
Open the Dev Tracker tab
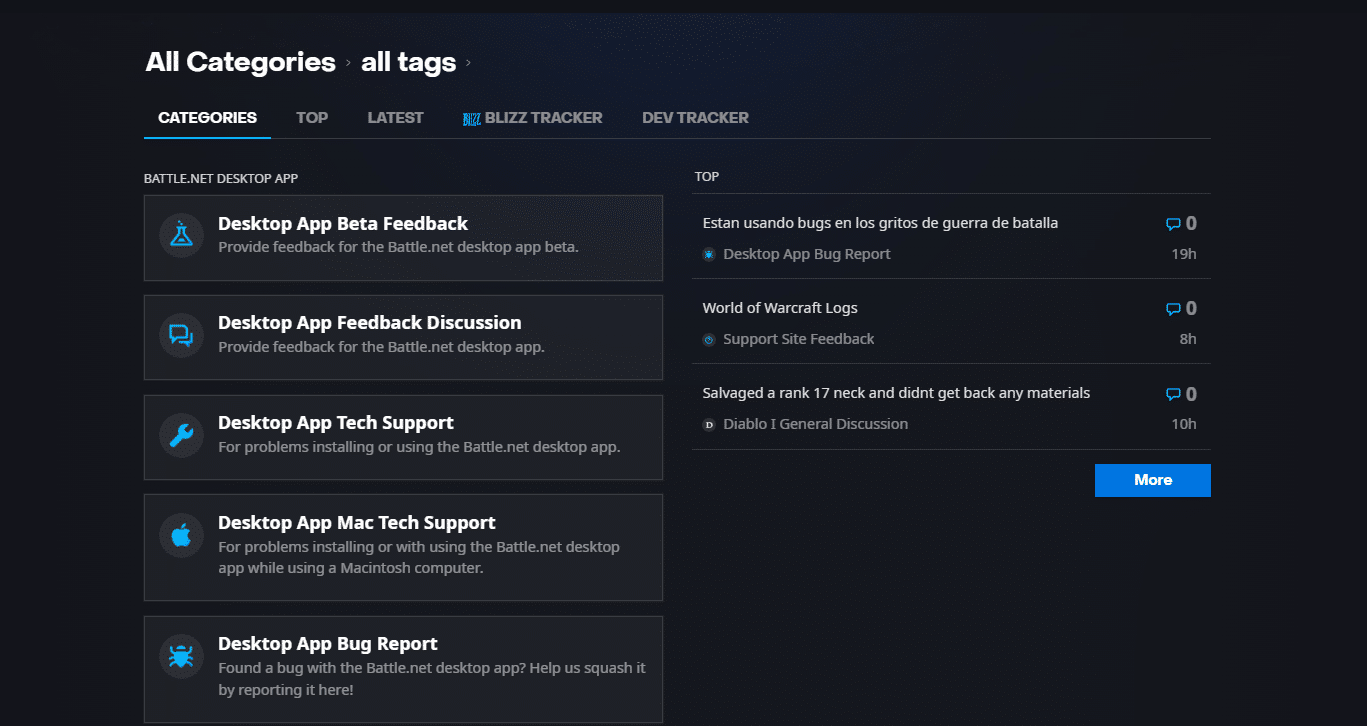pyautogui.click(x=695, y=118)
